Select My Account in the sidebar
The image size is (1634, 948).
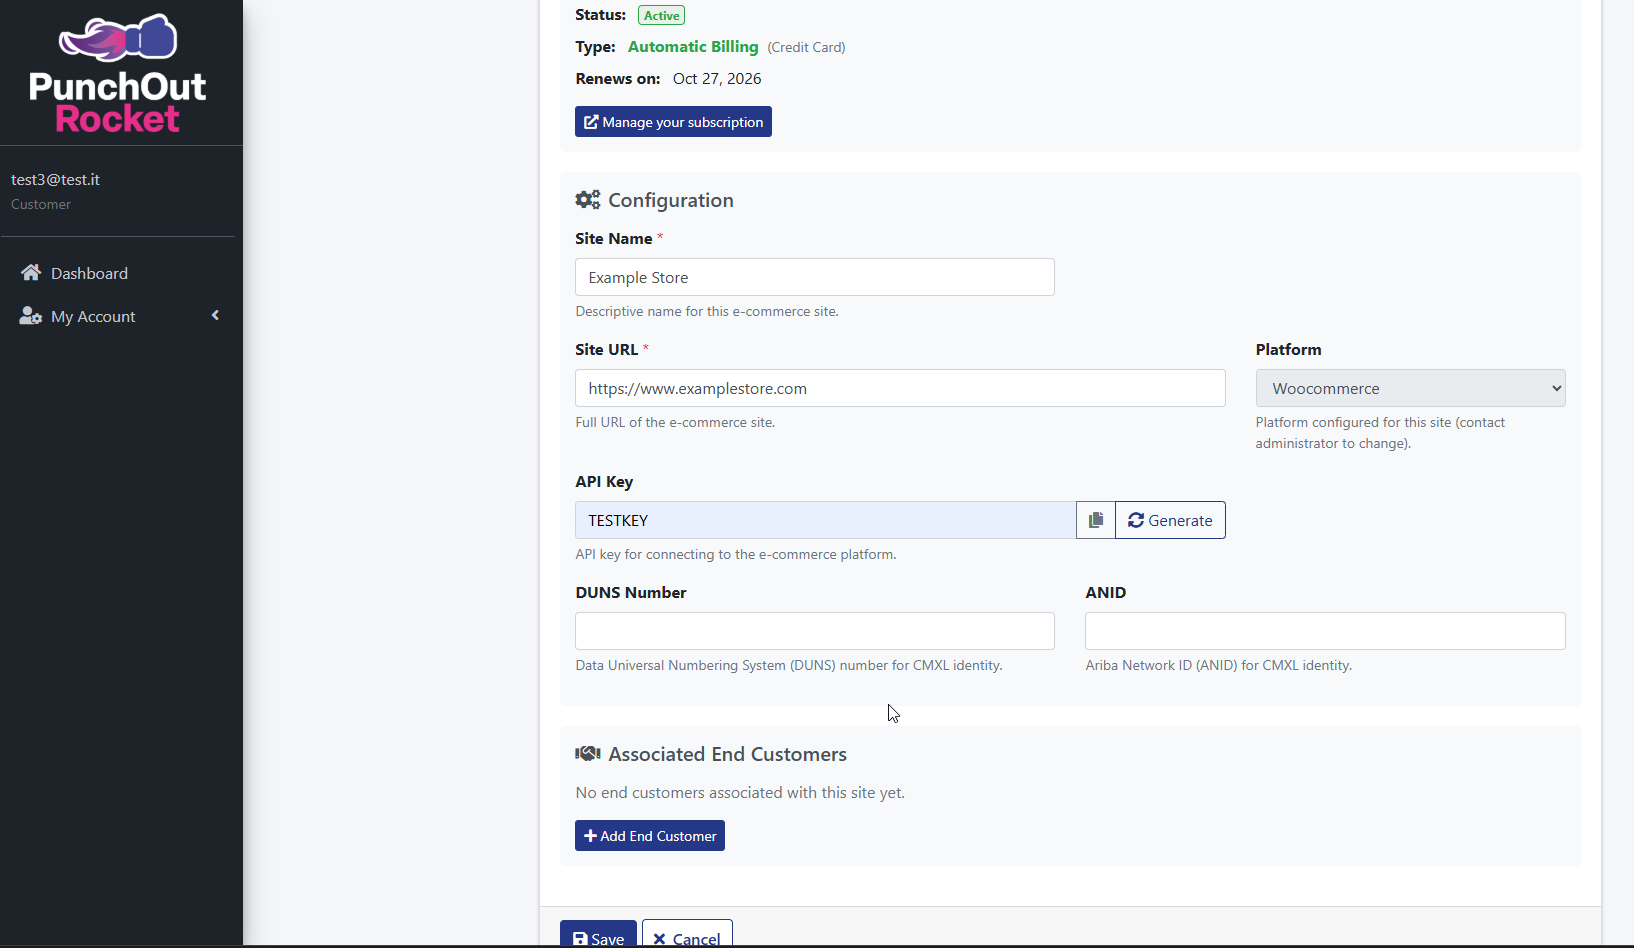(93, 316)
